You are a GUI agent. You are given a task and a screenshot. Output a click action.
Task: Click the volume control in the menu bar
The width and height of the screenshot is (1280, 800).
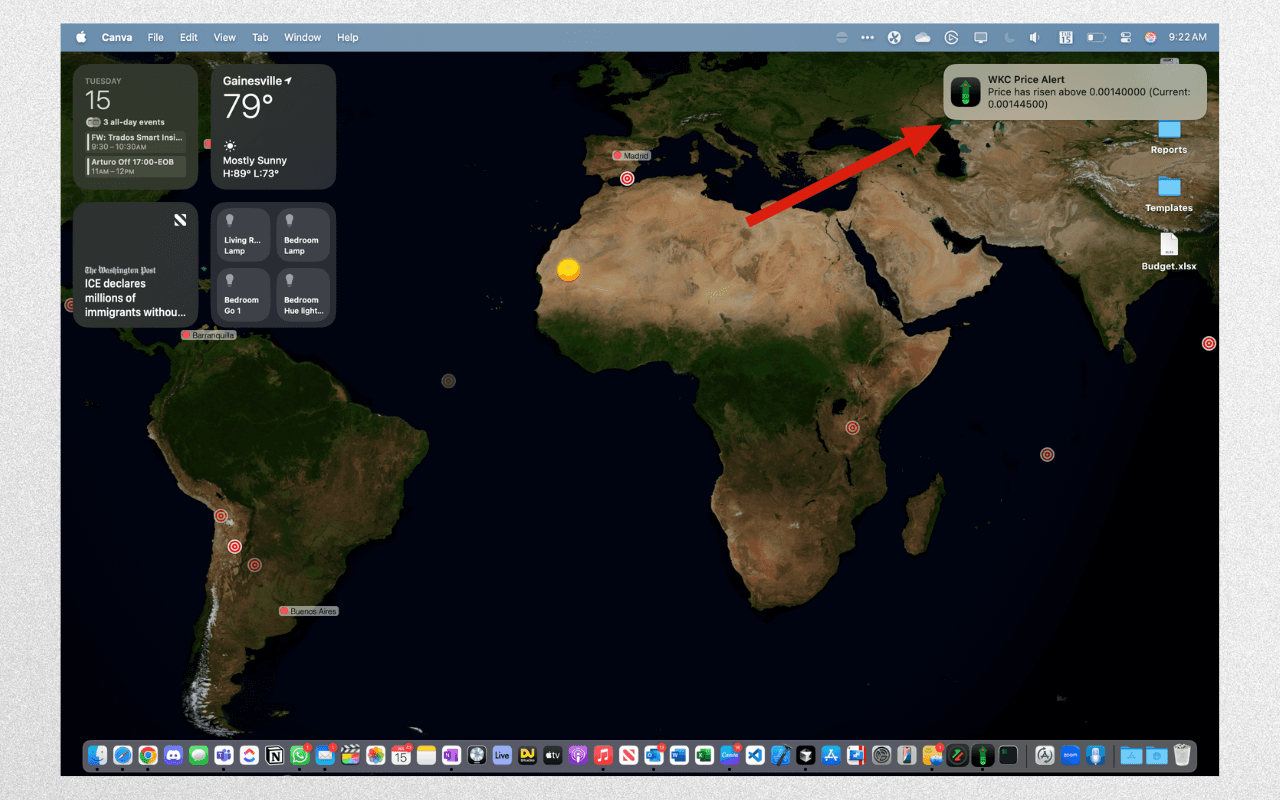1034,37
